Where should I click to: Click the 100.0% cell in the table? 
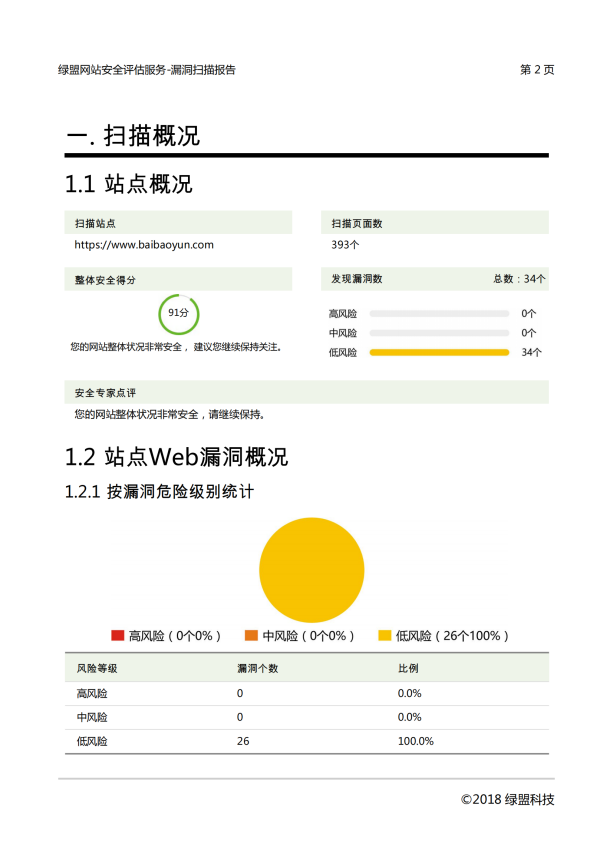416,741
